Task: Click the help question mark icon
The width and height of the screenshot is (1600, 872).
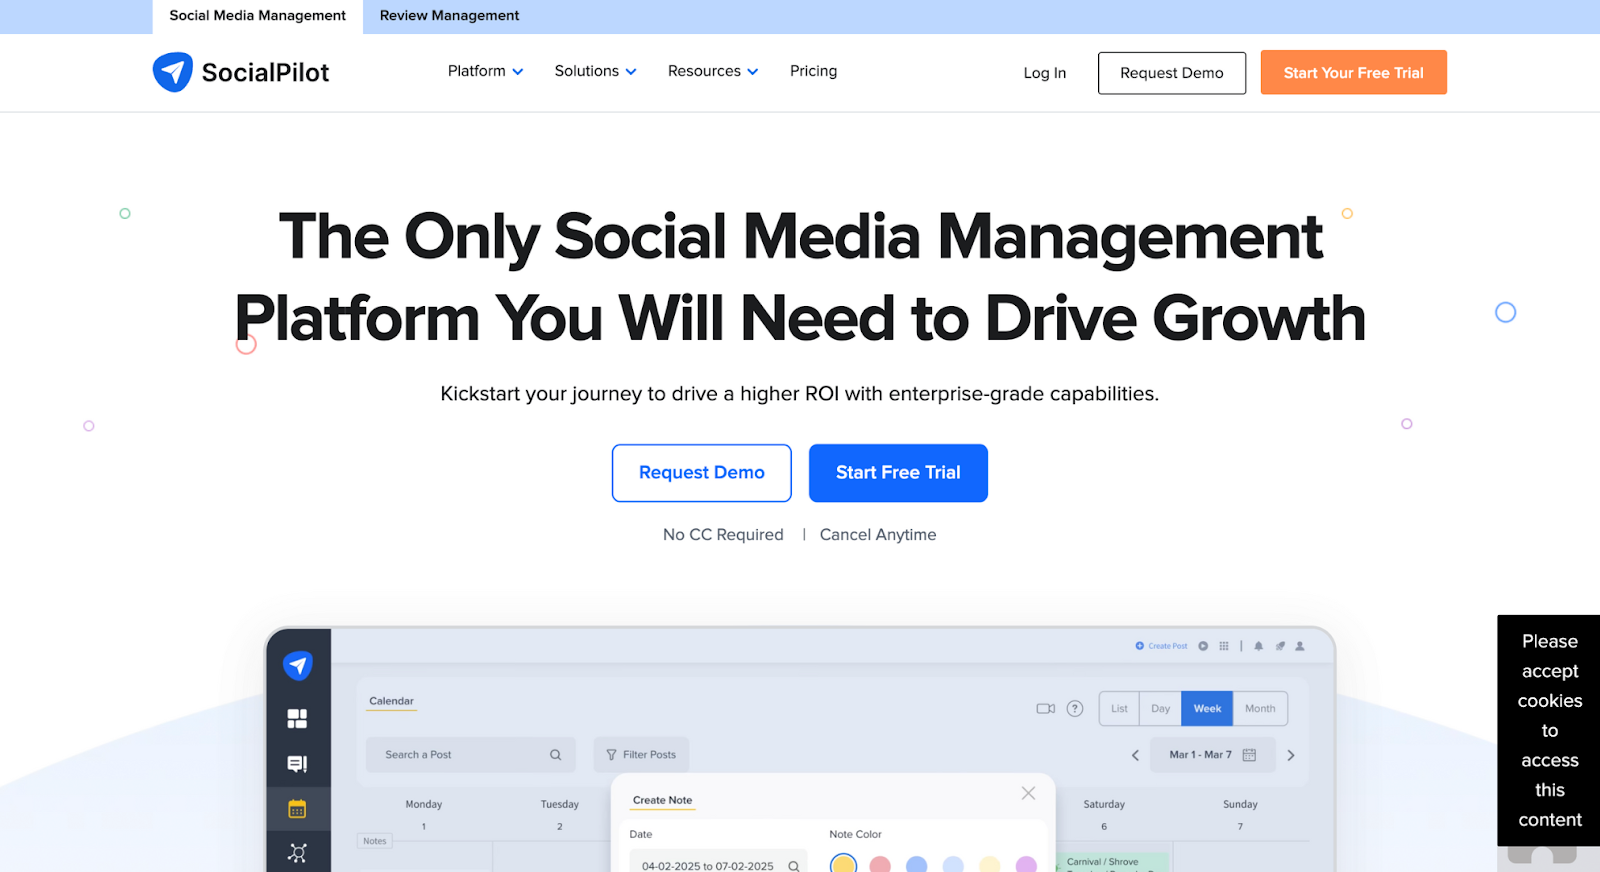Action: point(1075,709)
